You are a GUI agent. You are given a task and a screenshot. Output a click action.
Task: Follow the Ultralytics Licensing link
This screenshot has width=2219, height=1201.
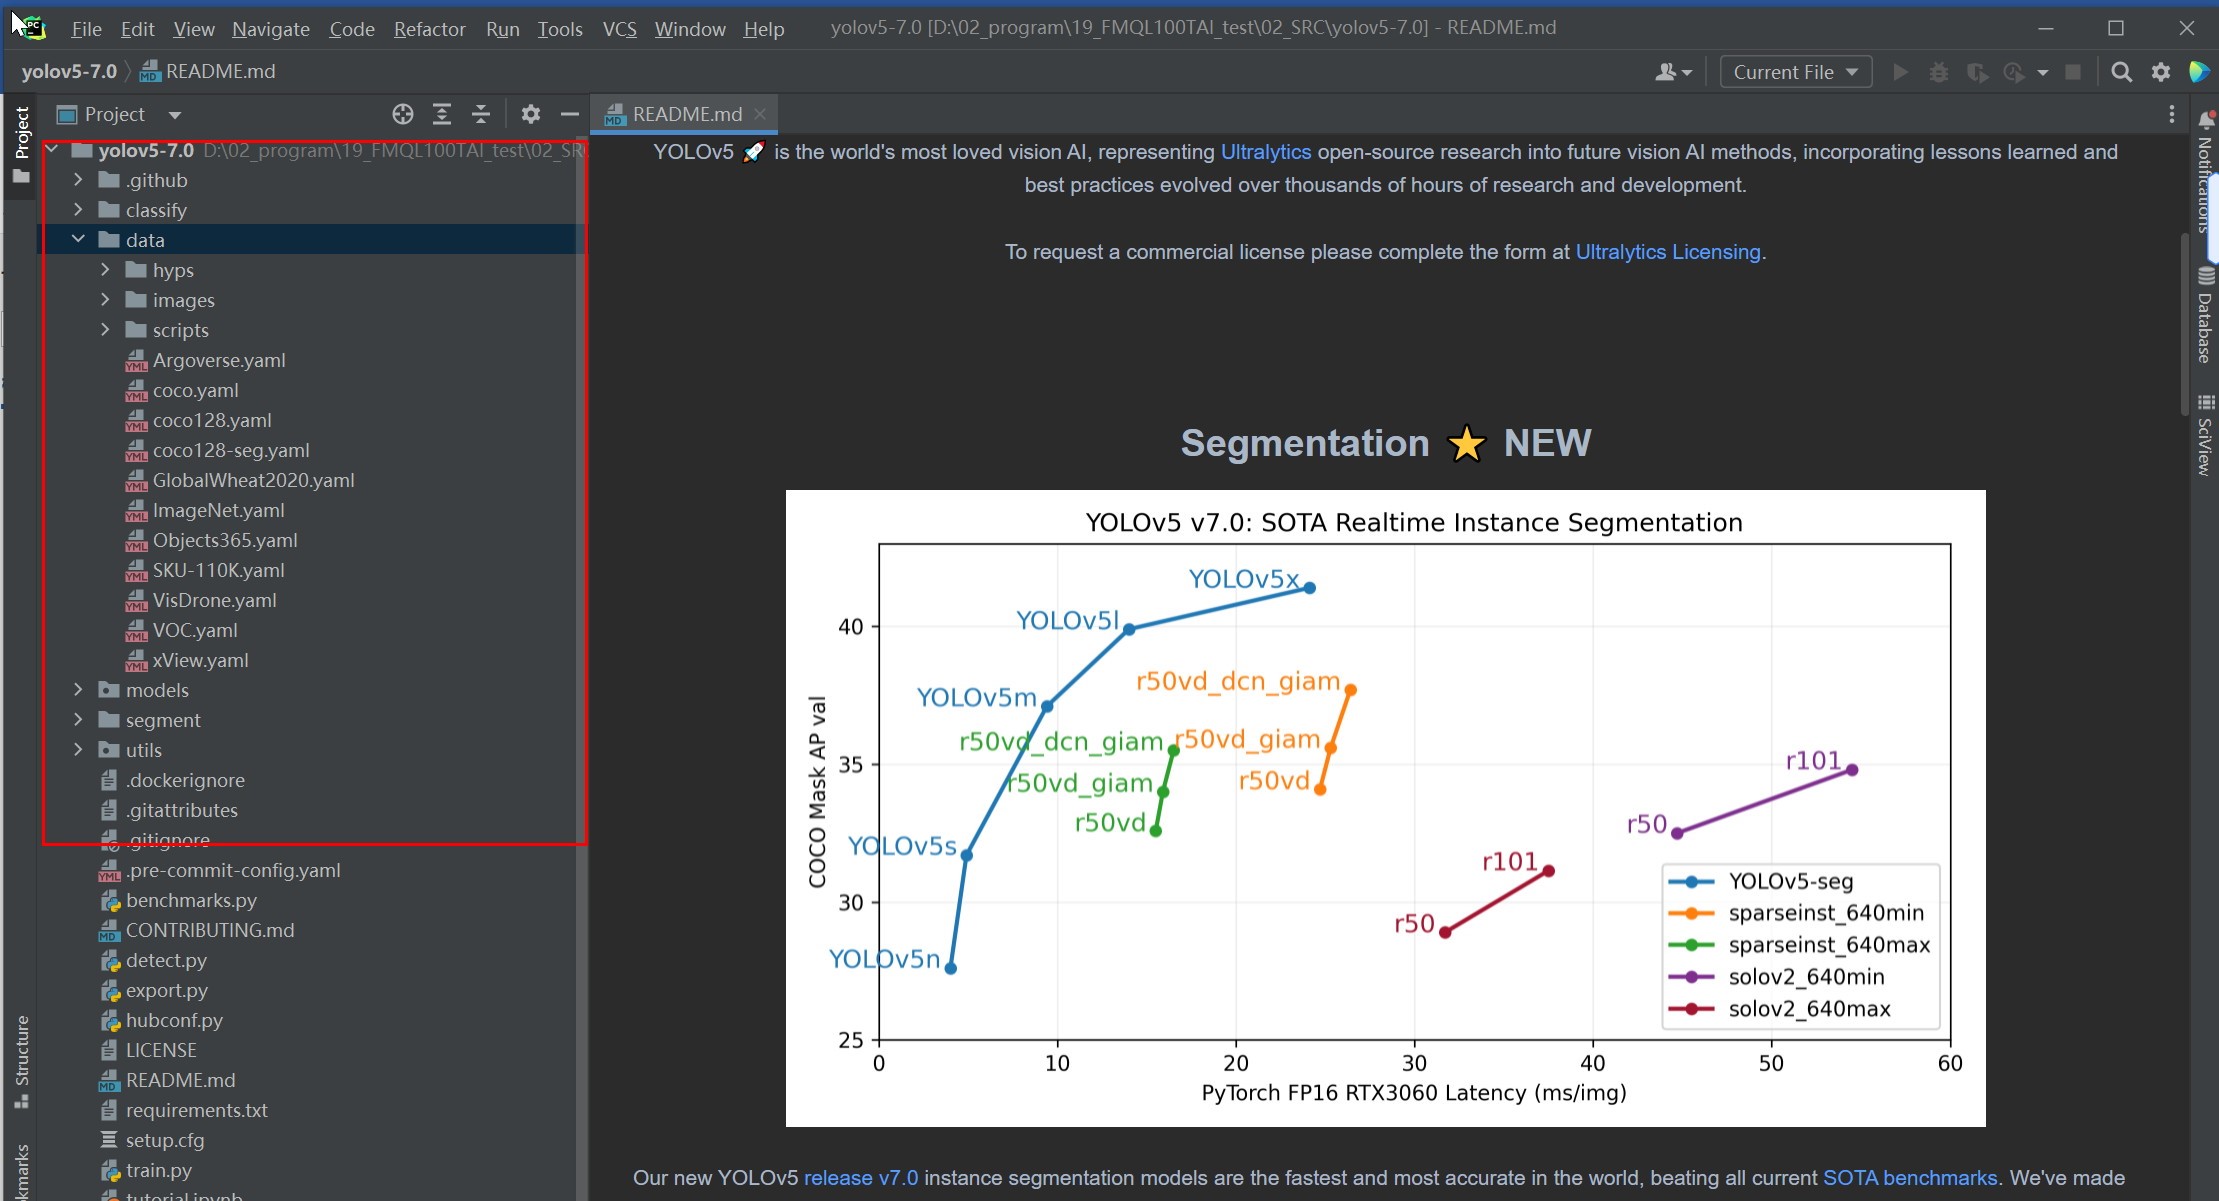pos(1667,252)
